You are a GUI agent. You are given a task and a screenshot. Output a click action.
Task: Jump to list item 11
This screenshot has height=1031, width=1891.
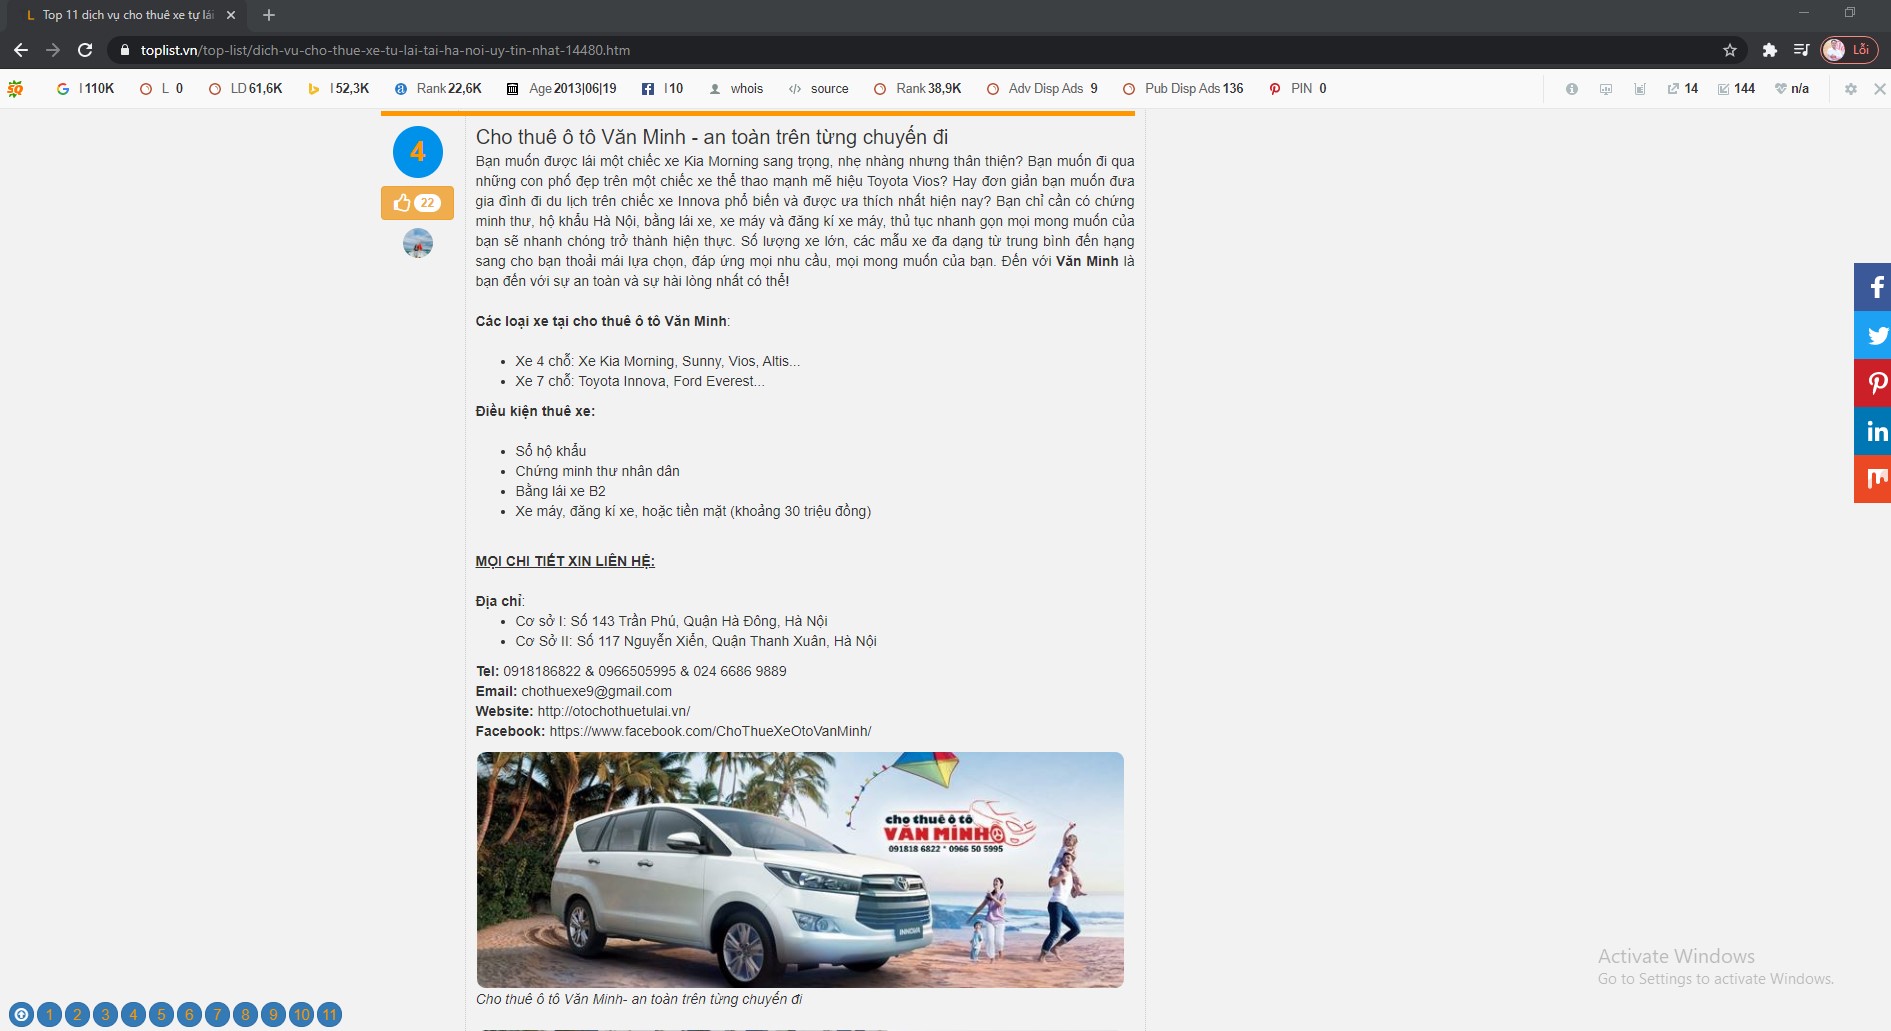[x=329, y=1015]
